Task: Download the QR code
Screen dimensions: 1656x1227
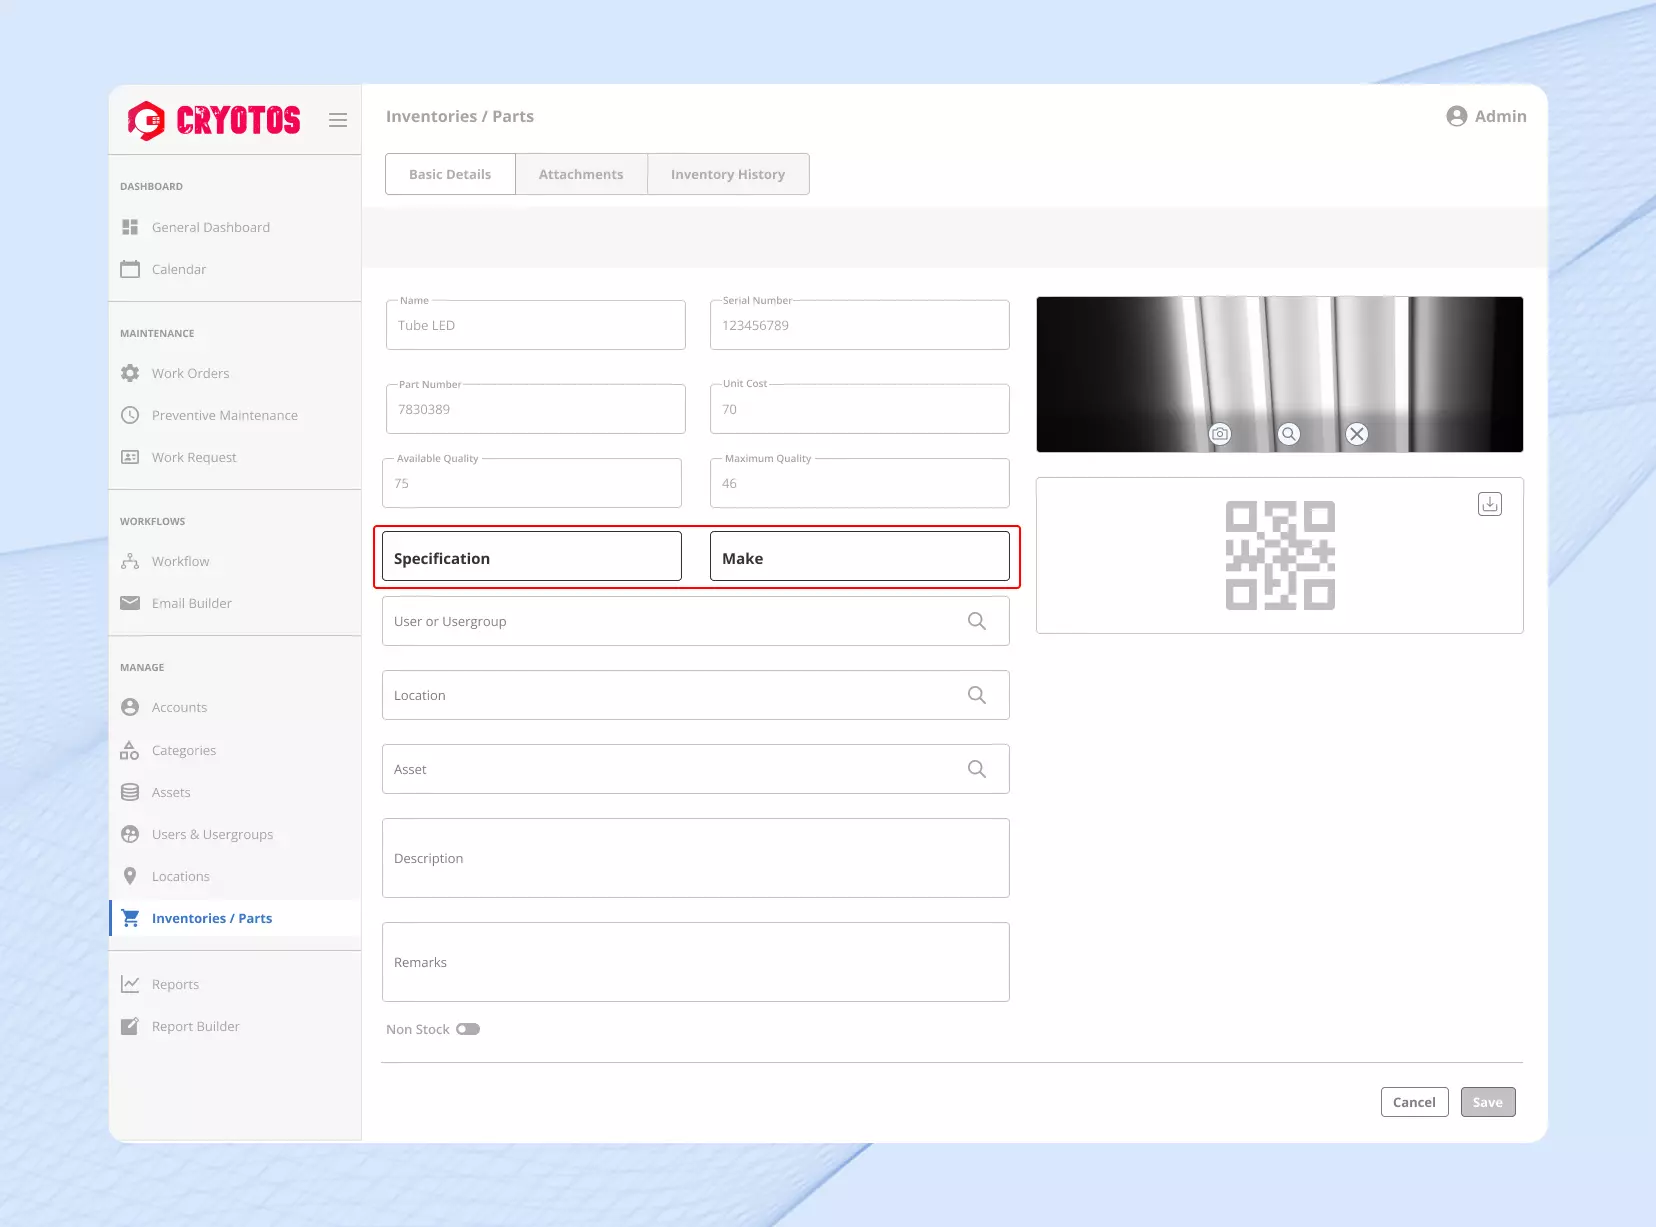Action: pos(1489,504)
